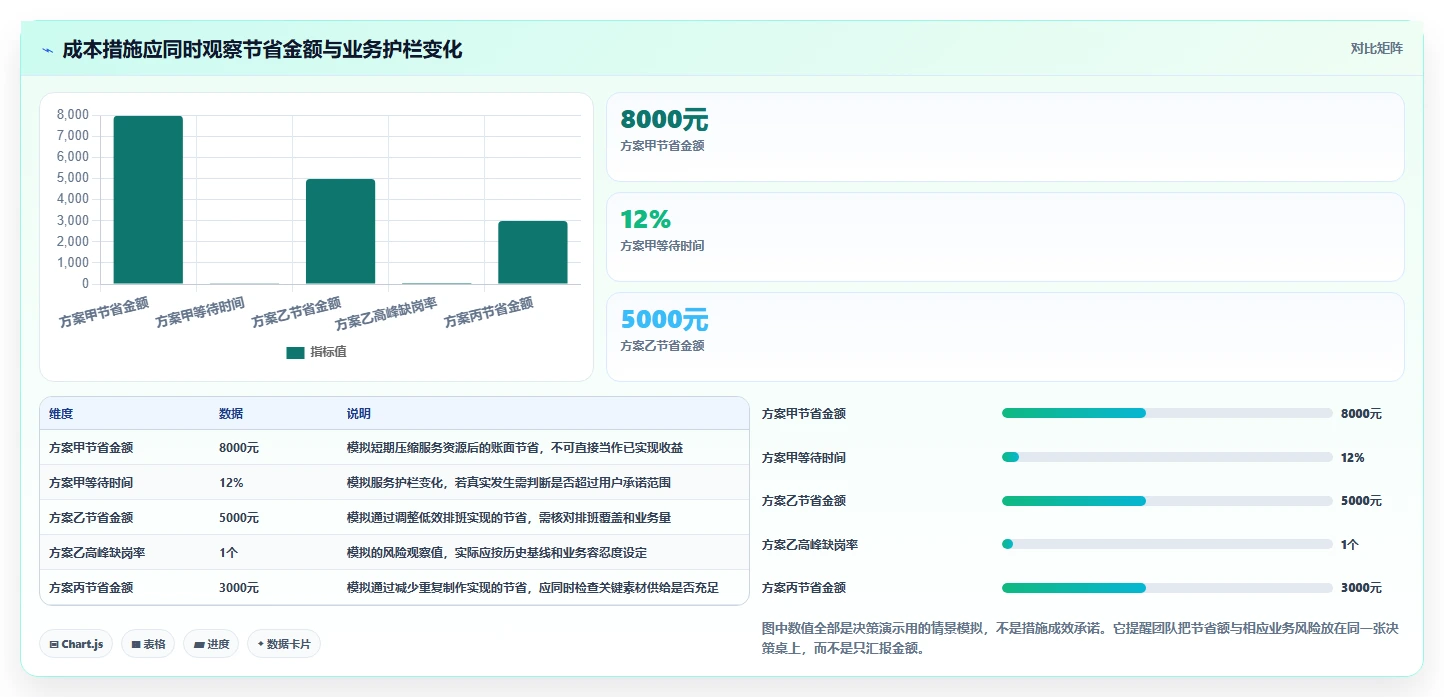
Task: Click the 方案丙节省金额 bar in the chart
Action: point(533,252)
